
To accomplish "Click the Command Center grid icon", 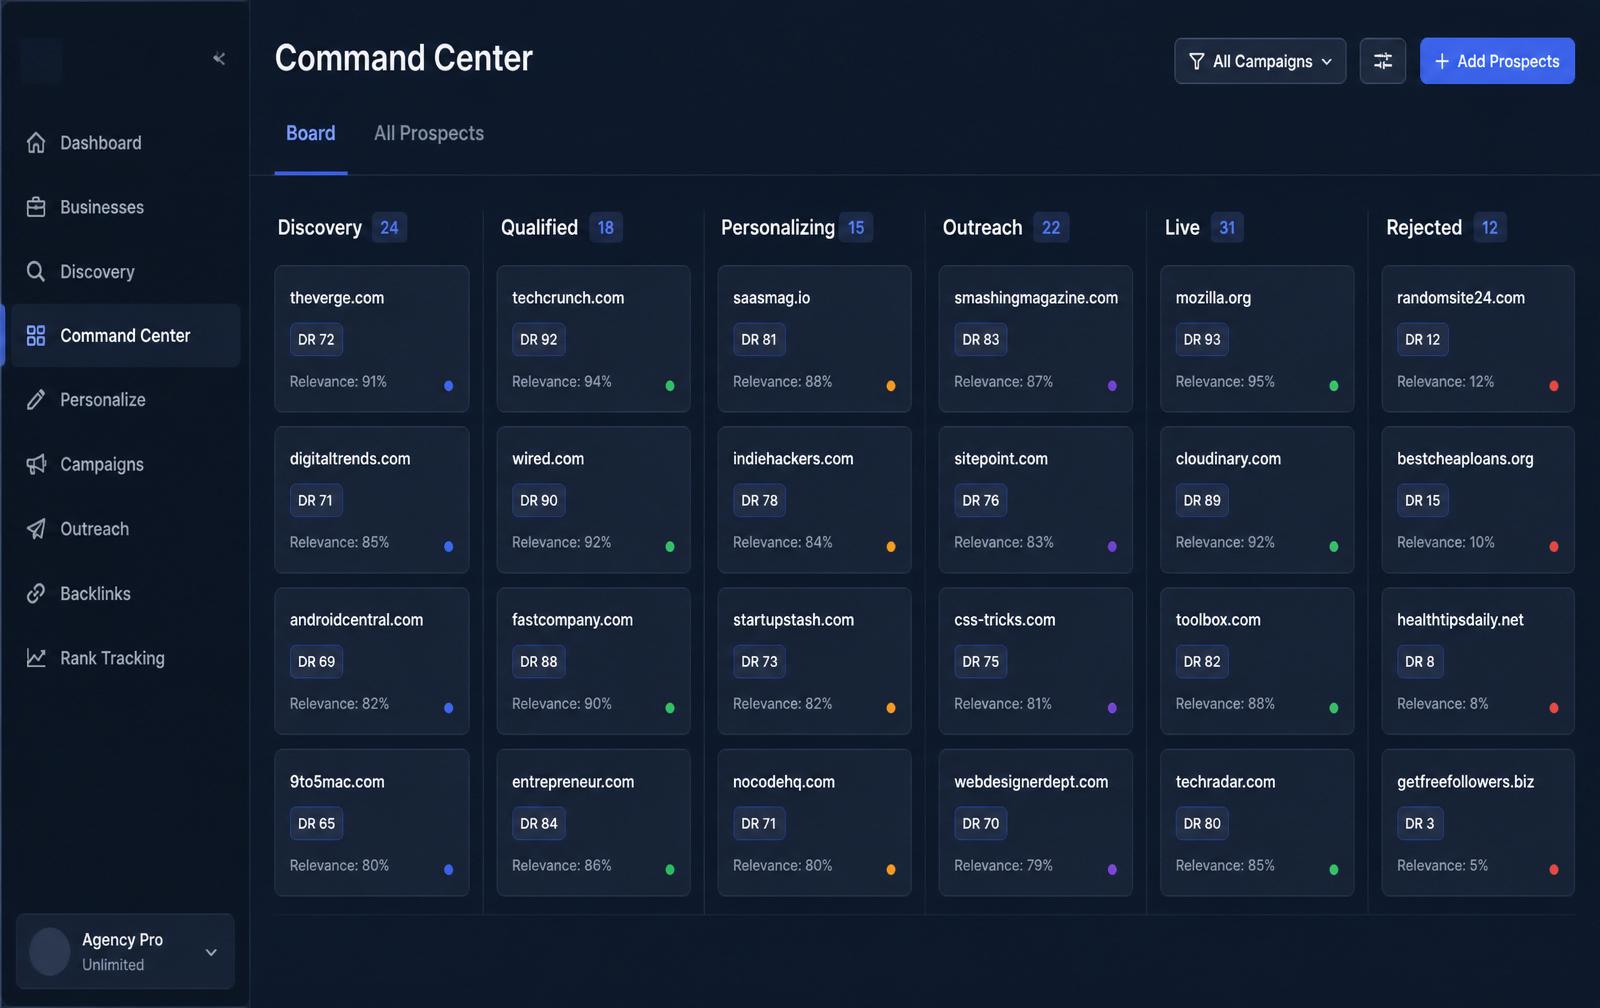I will click(36, 335).
